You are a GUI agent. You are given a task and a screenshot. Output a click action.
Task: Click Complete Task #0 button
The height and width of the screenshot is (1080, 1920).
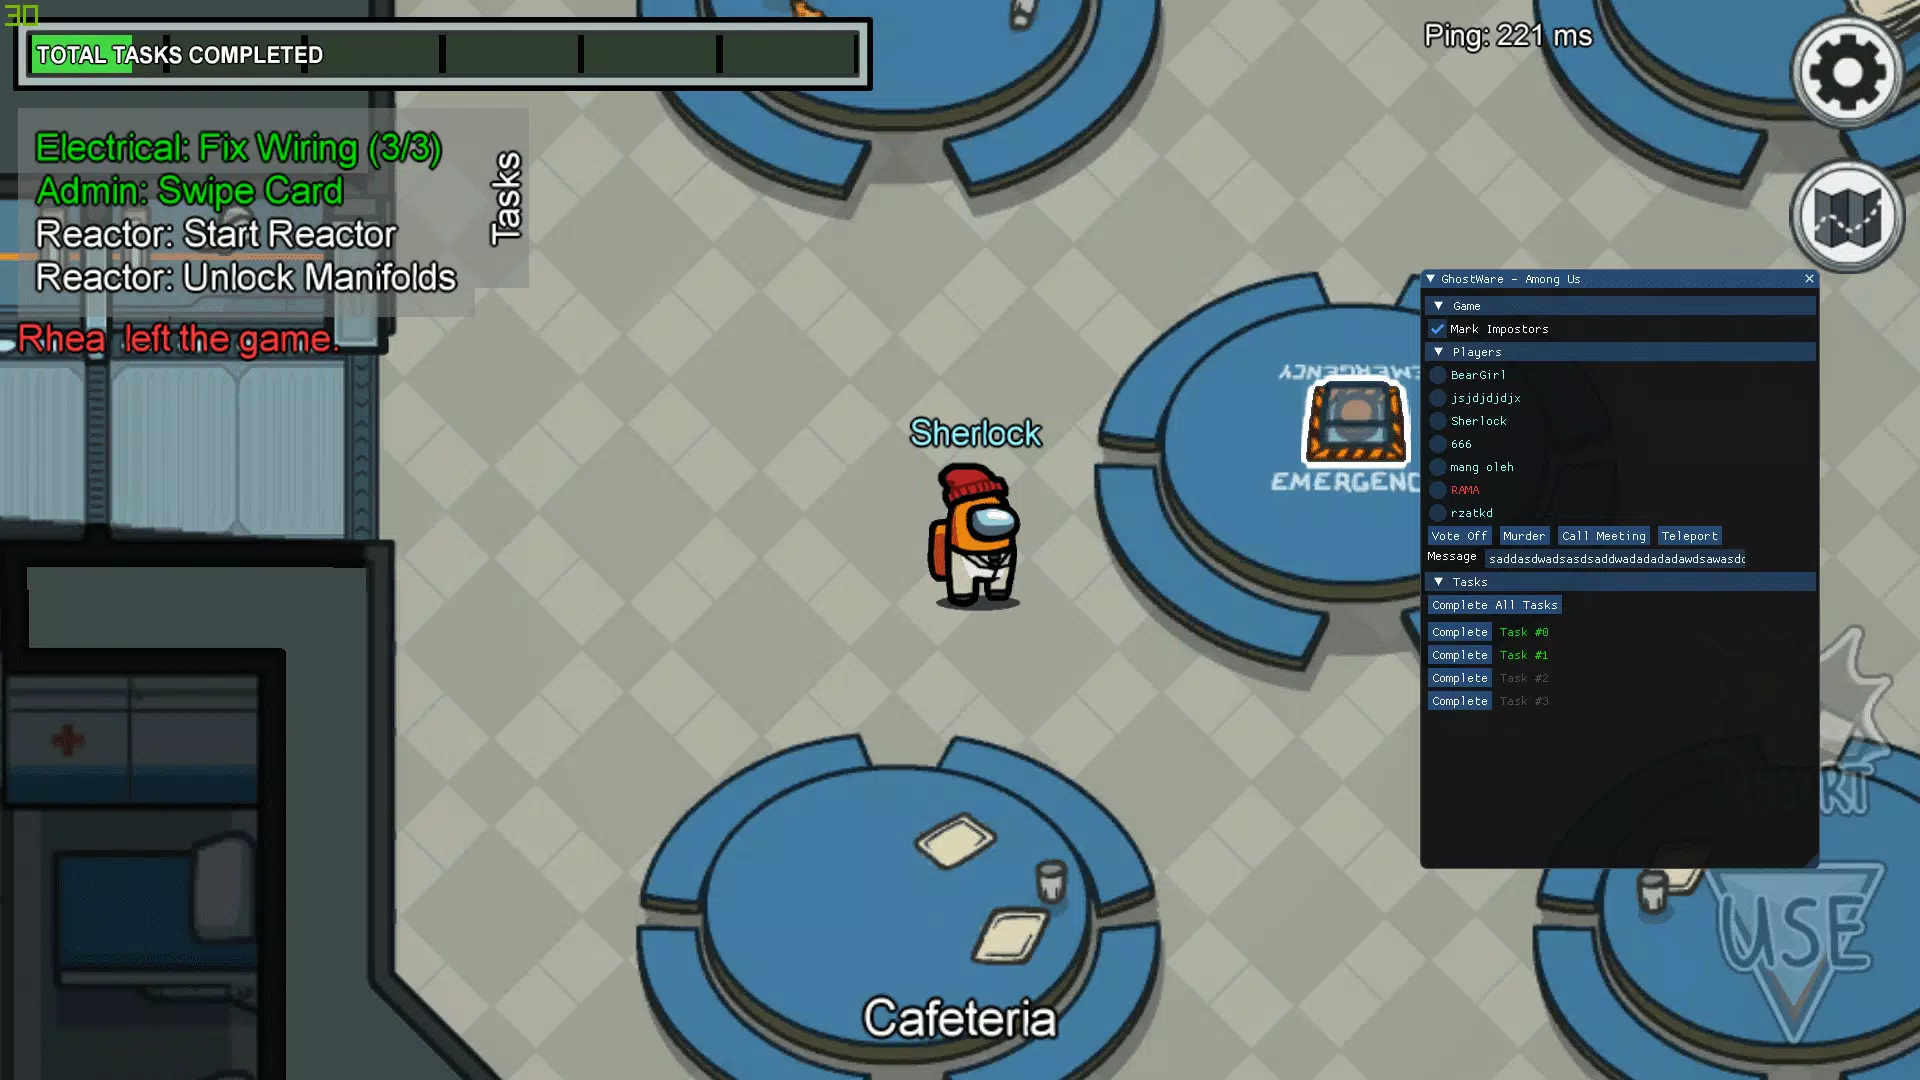pyautogui.click(x=1460, y=630)
